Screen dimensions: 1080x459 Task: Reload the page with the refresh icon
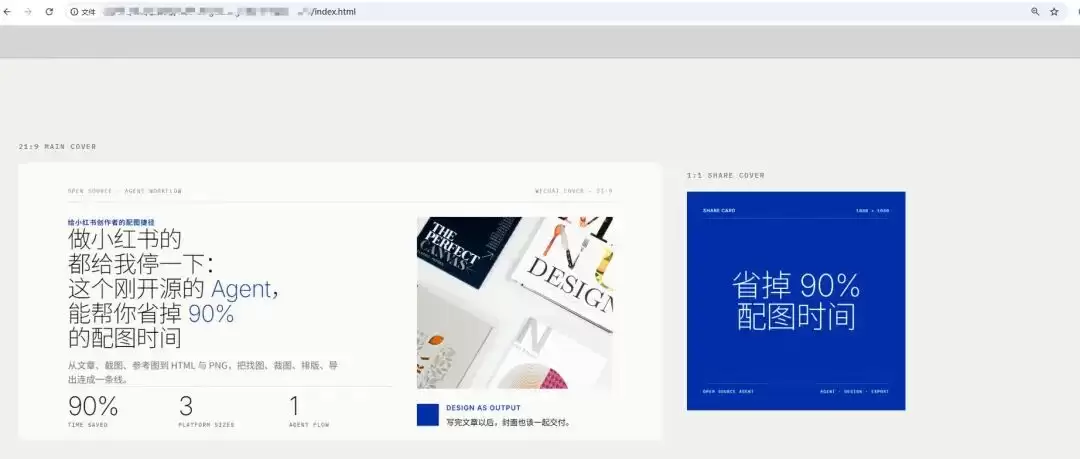coord(50,12)
